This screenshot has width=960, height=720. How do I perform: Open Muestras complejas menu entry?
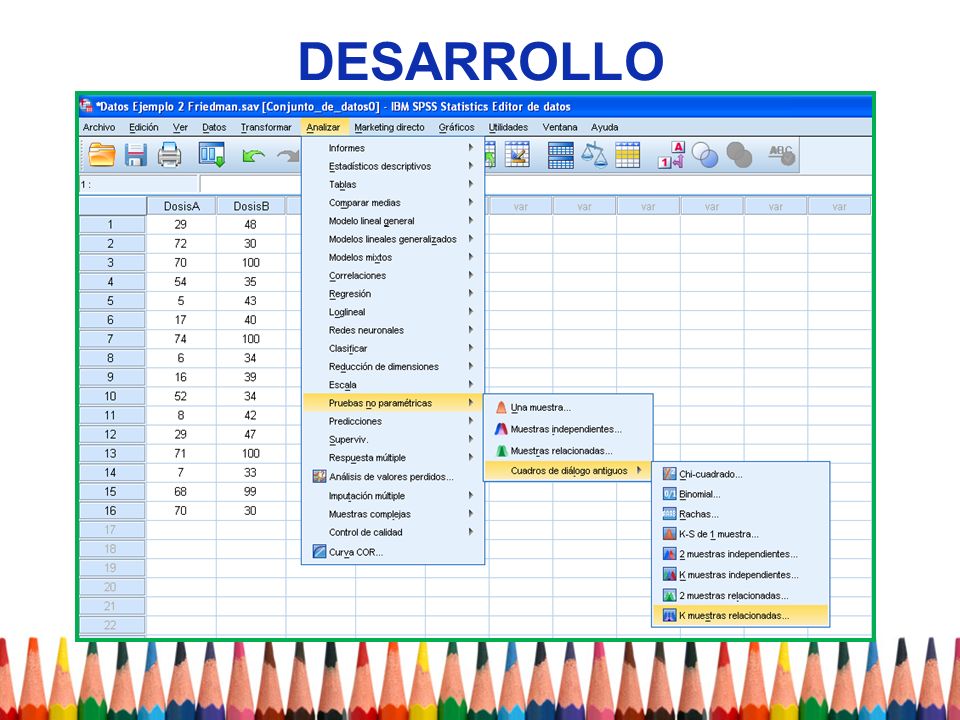point(393,514)
